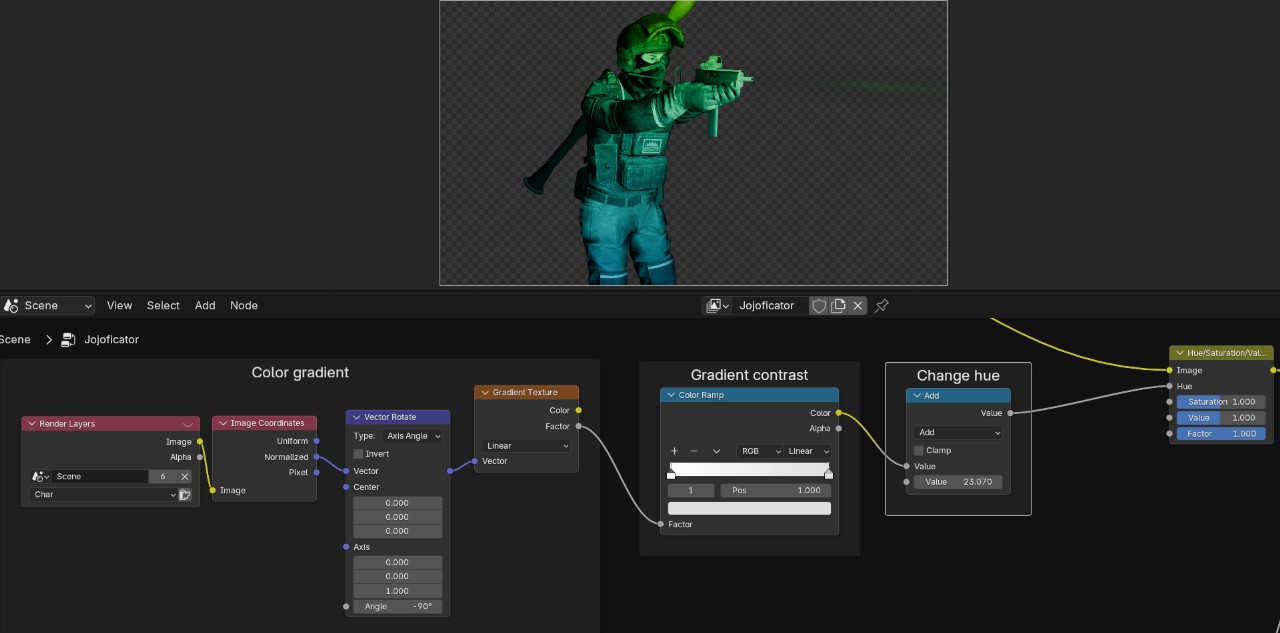This screenshot has width=1280, height=633.
Task: Click the X to unlink Scene in Render Layers
Action: click(x=185, y=477)
